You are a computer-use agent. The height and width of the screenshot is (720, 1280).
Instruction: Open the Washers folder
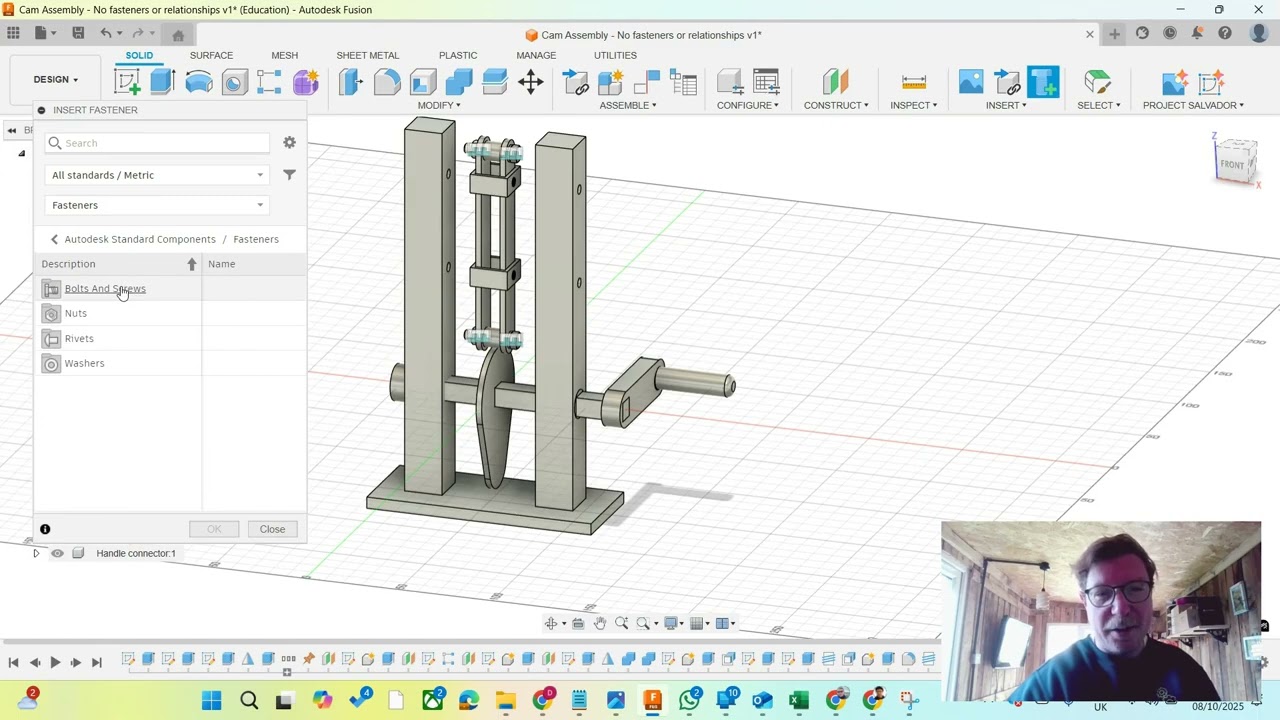point(84,363)
